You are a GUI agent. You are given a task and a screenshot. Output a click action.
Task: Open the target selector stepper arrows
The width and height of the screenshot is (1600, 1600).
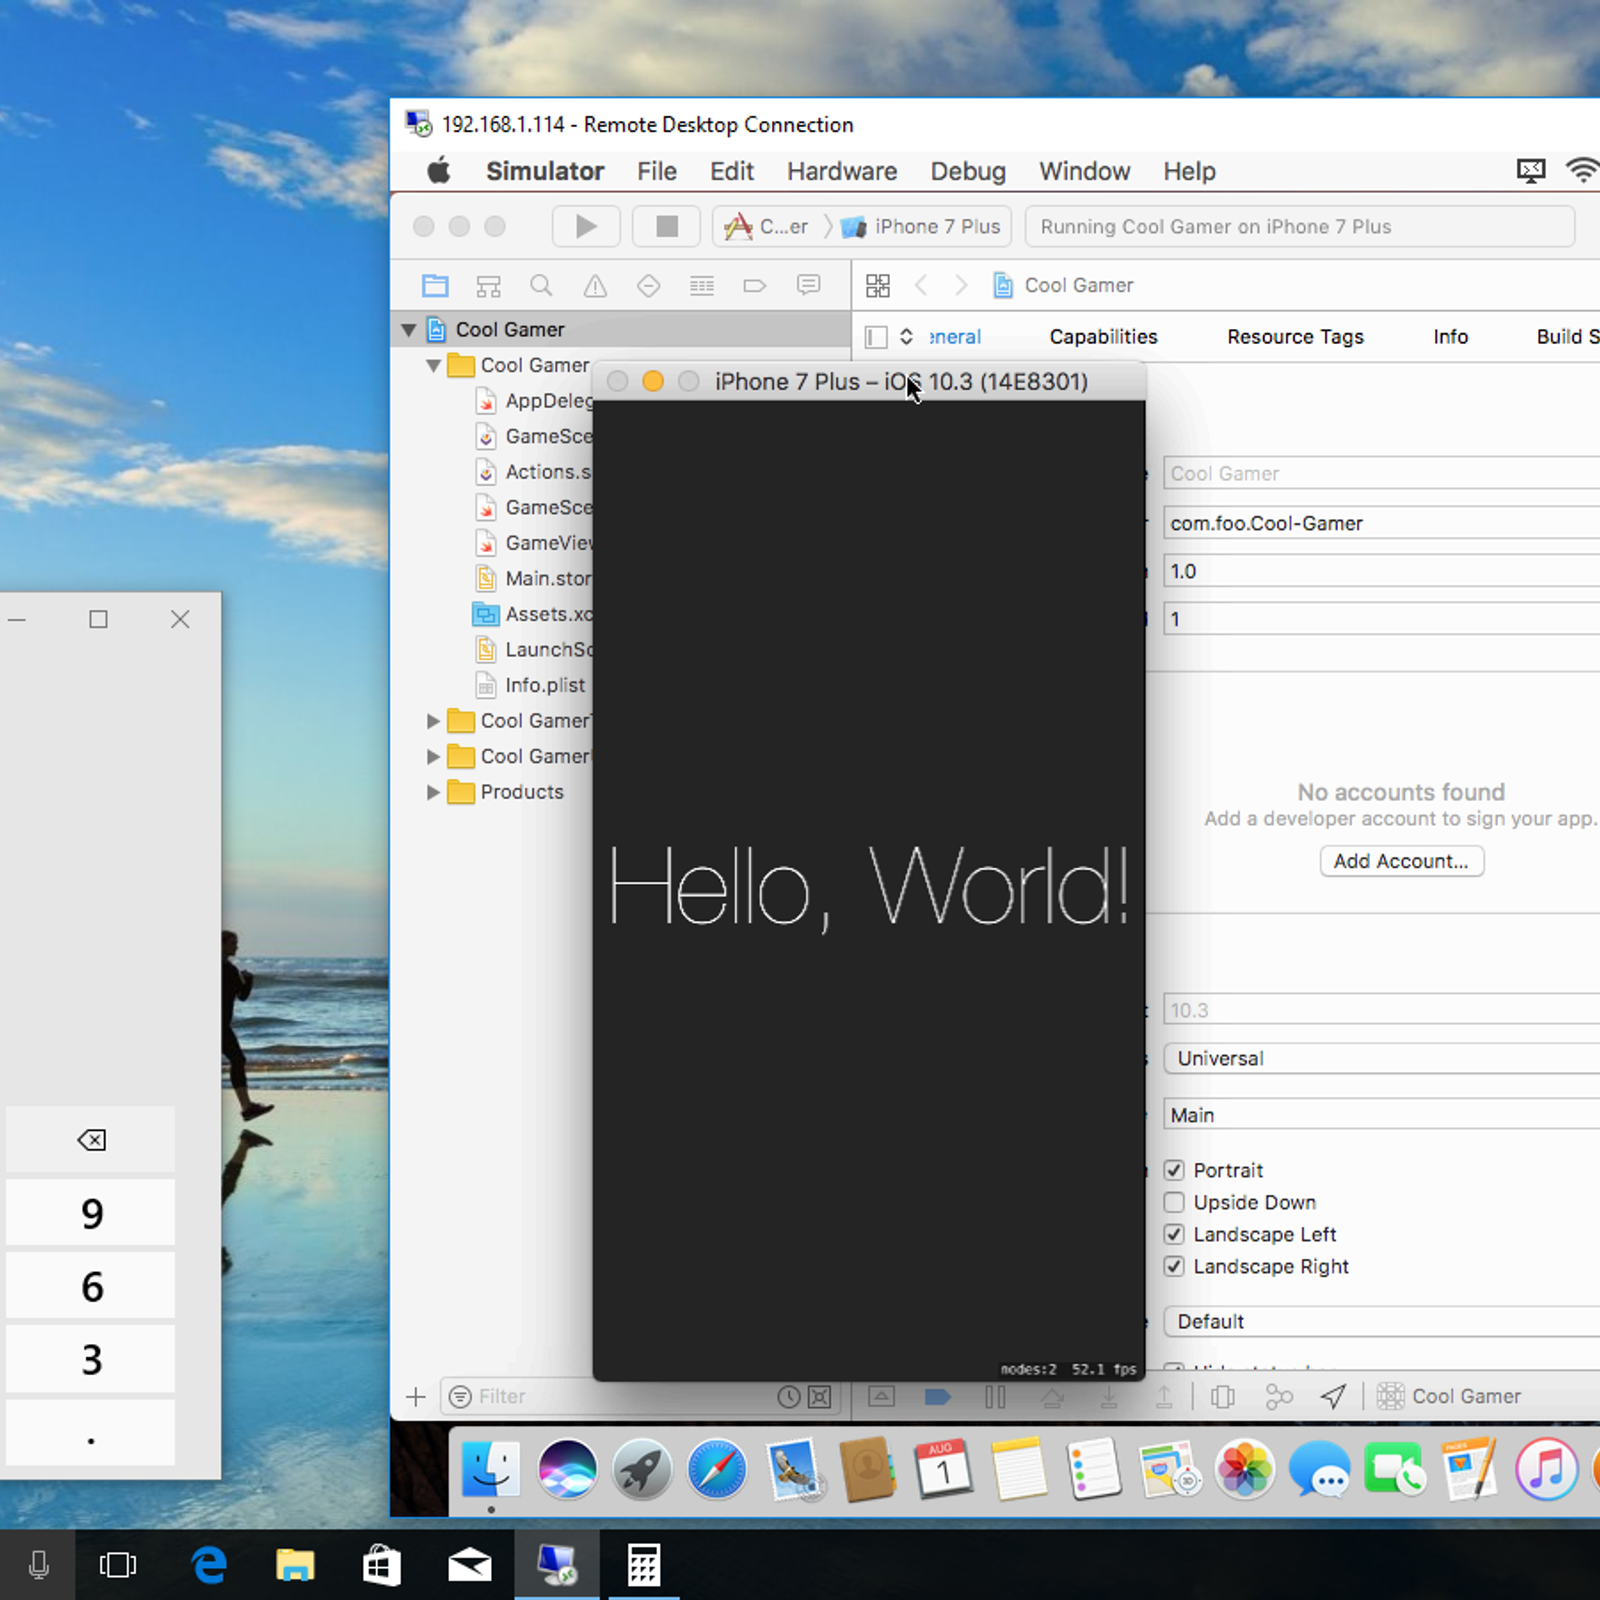click(906, 337)
